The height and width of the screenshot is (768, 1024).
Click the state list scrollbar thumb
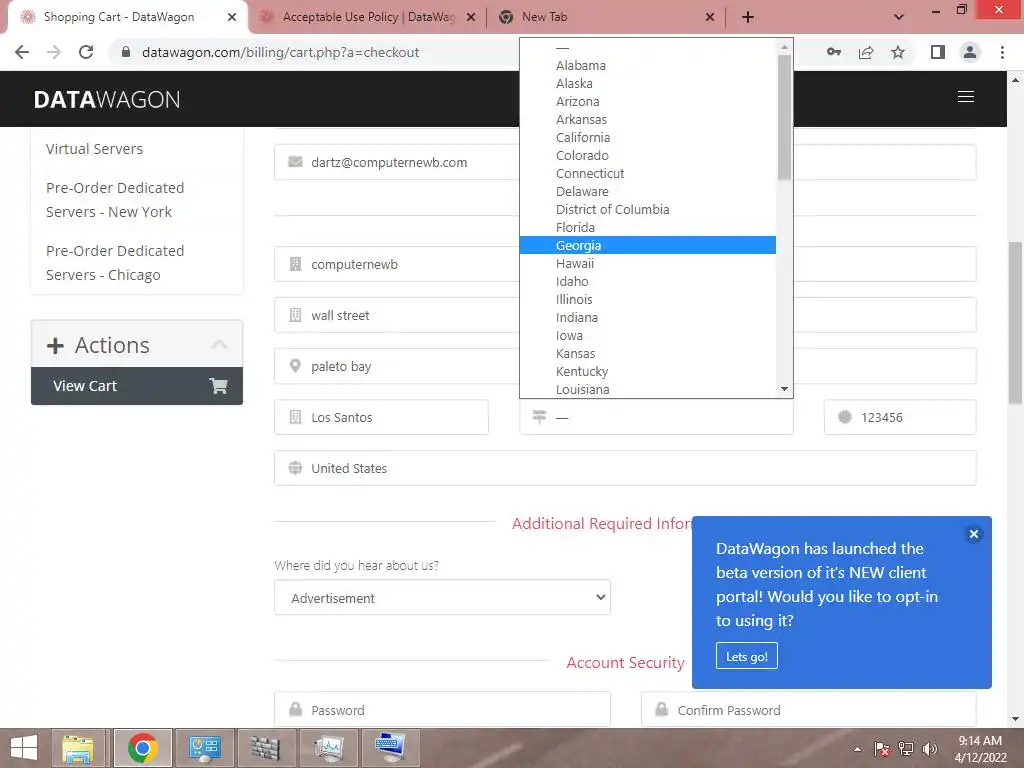pyautogui.click(x=784, y=118)
